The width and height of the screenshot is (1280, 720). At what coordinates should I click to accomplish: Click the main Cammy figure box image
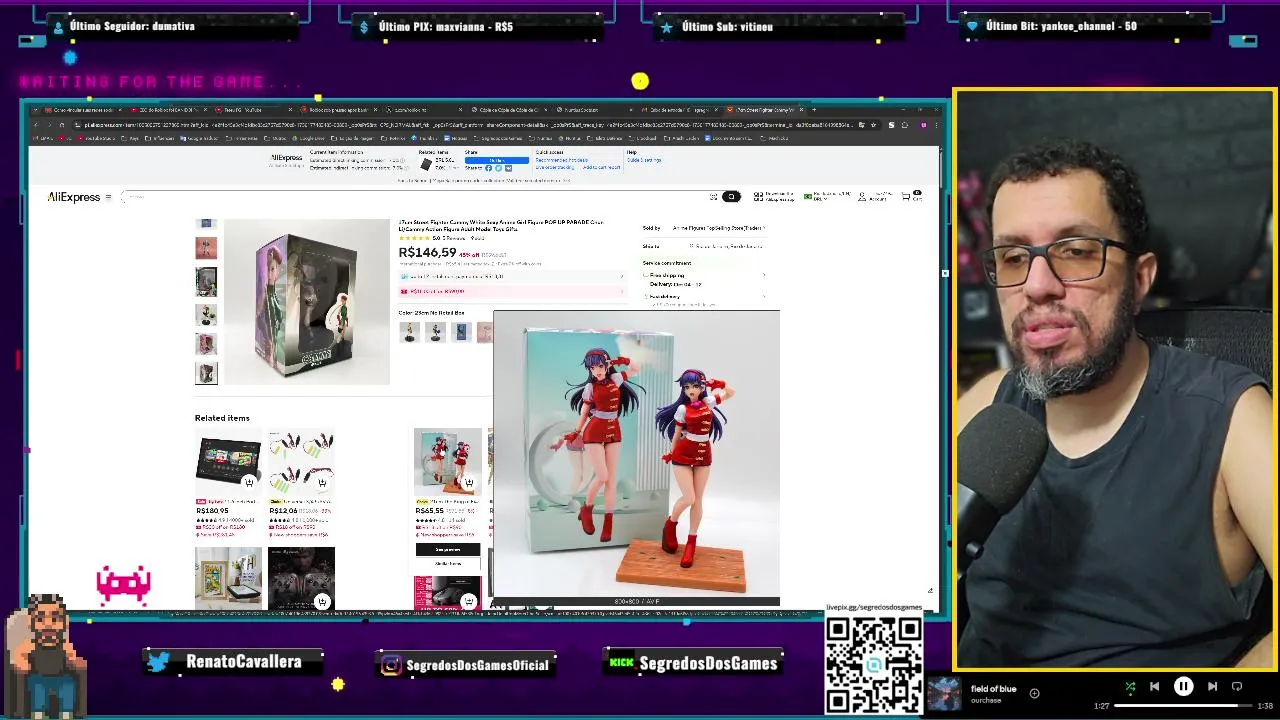[x=306, y=302]
